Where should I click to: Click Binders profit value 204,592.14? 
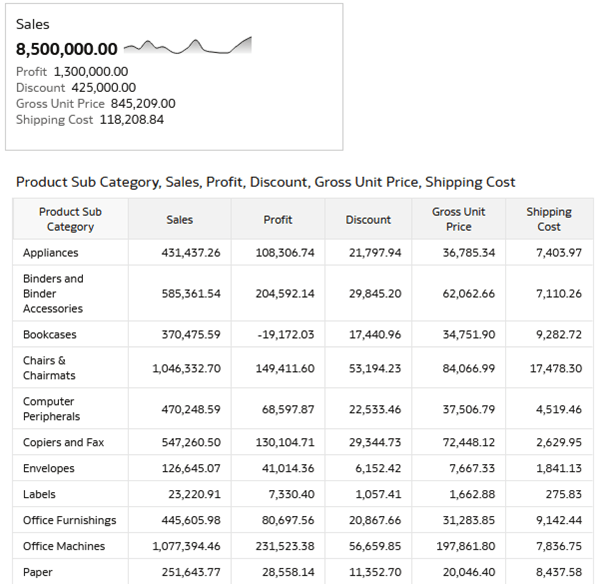[x=285, y=294]
